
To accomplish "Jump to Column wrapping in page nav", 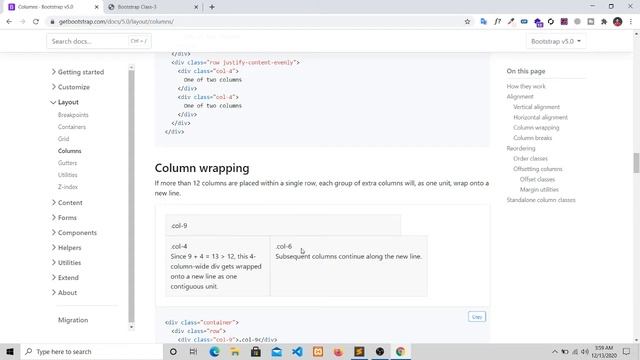I will pyautogui.click(x=536, y=128).
